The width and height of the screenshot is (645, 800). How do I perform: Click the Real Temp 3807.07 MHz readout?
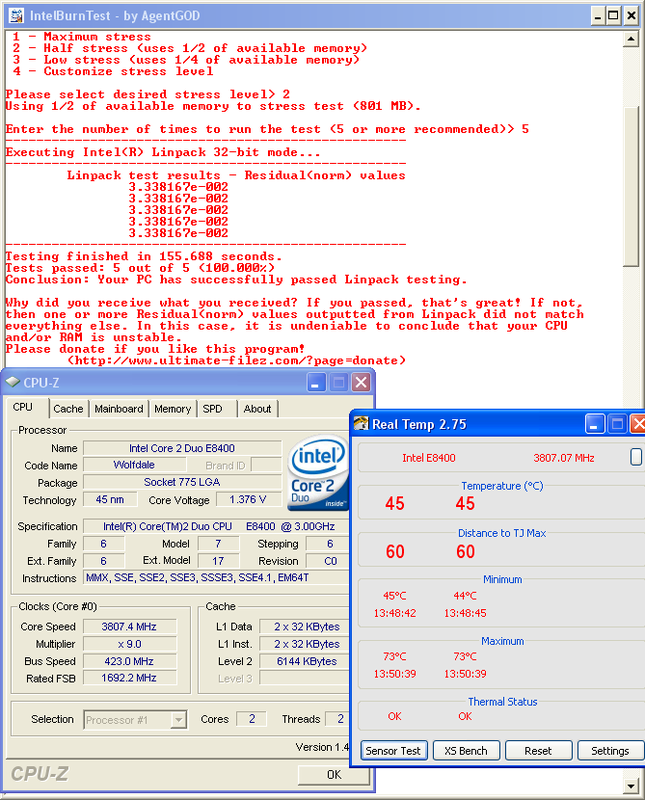click(x=564, y=458)
